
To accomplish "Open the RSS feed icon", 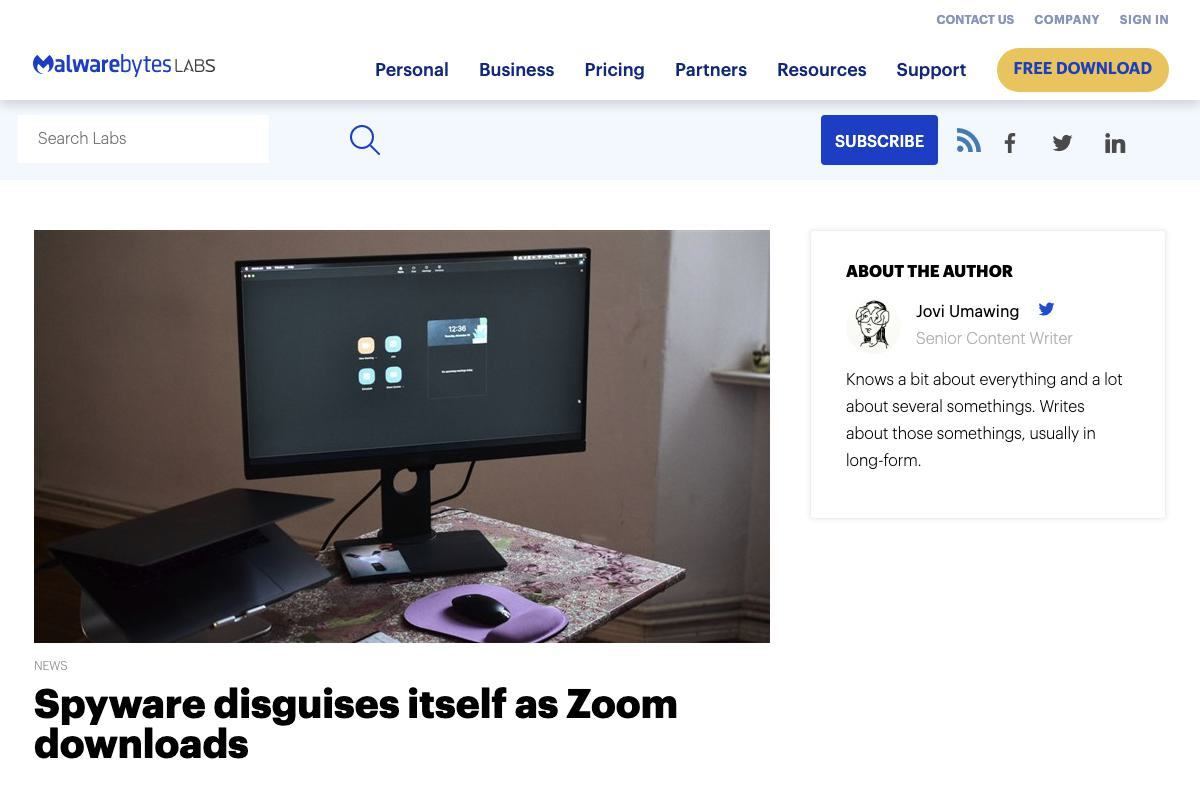I will click(968, 140).
